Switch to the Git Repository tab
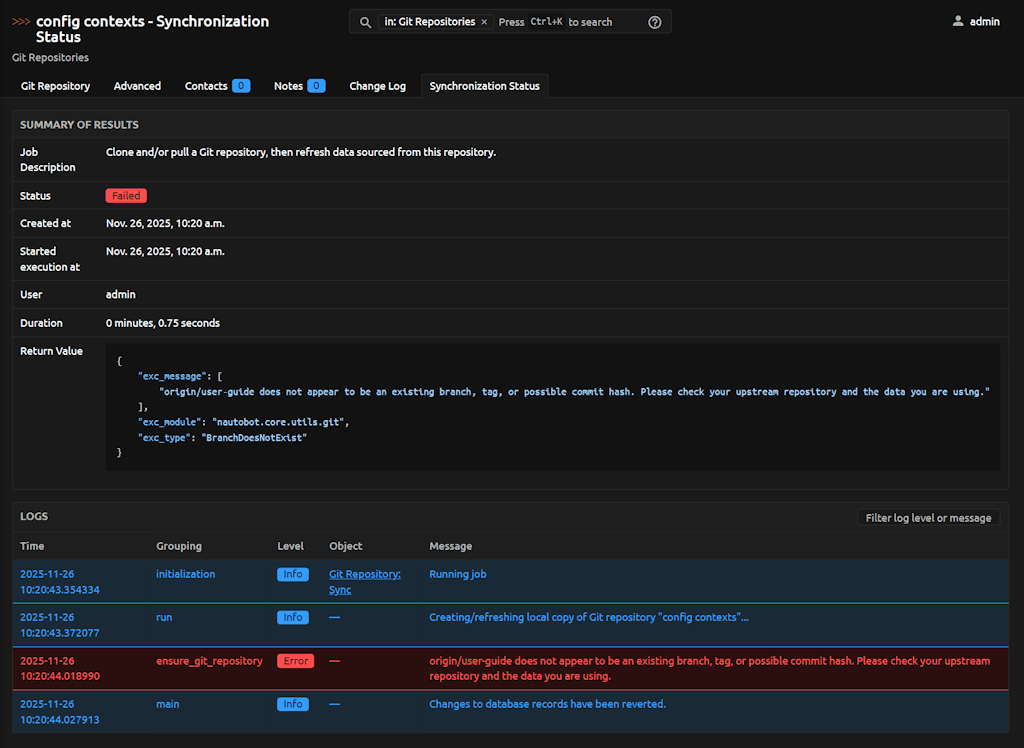 point(56,86)
